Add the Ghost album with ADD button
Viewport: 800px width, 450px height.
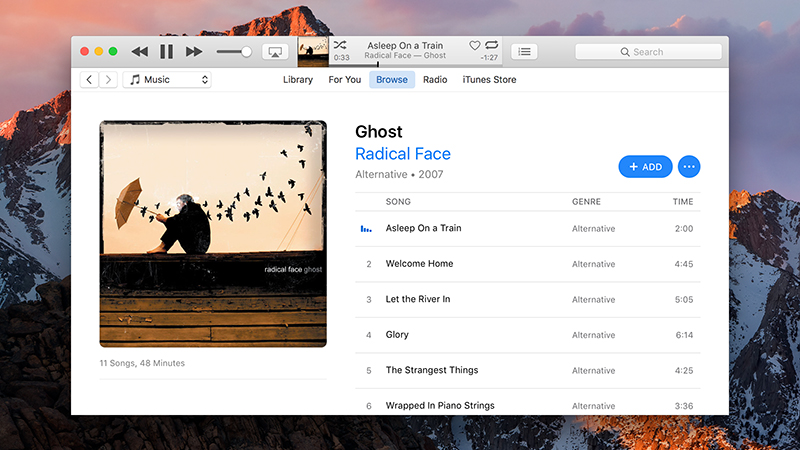(645, 166)
